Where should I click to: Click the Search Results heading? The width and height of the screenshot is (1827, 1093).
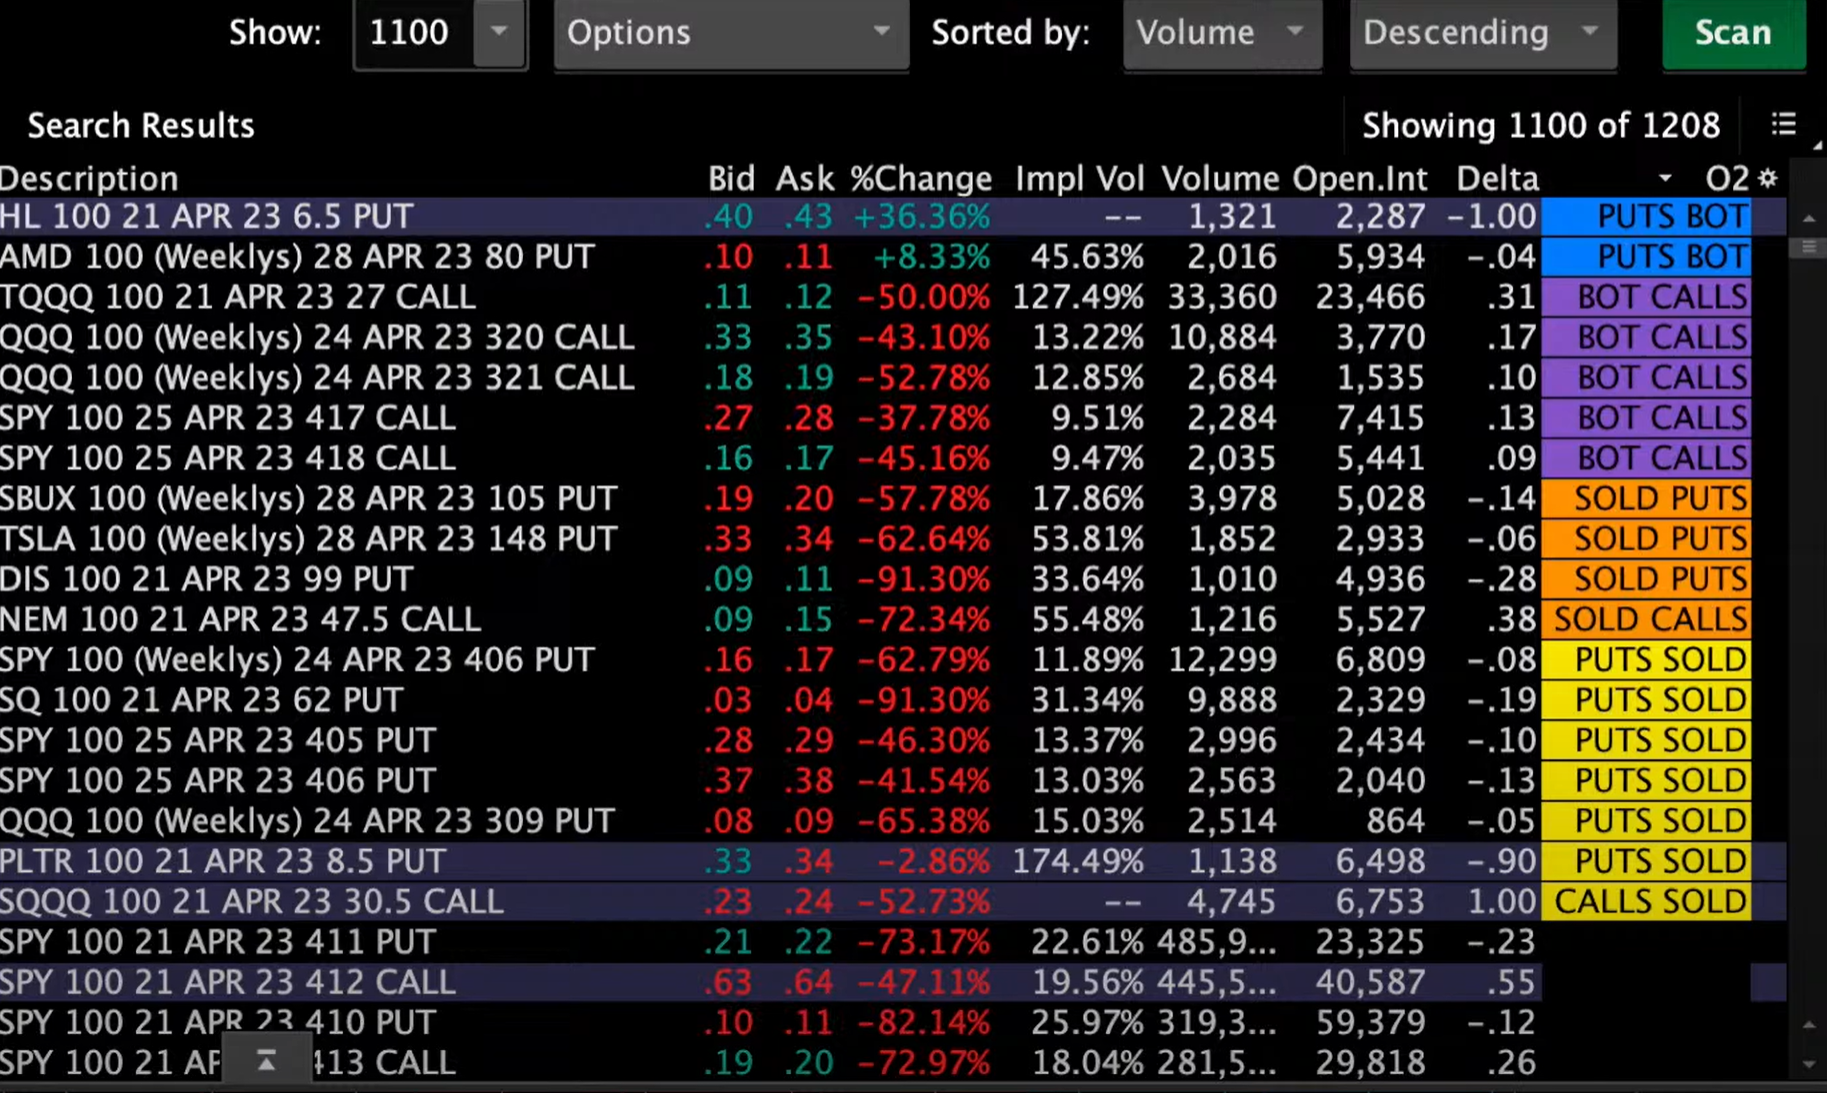click(141, 126)
